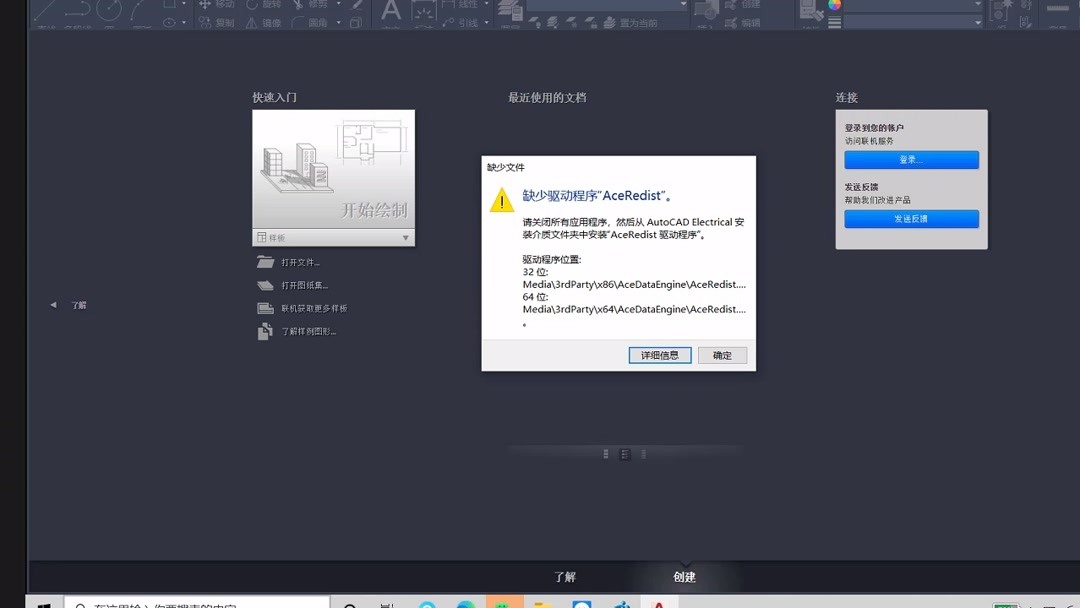Switch to the 创建 tab at bottom
This screenshot has height=608, width=1080.
[x=685, y=577]
